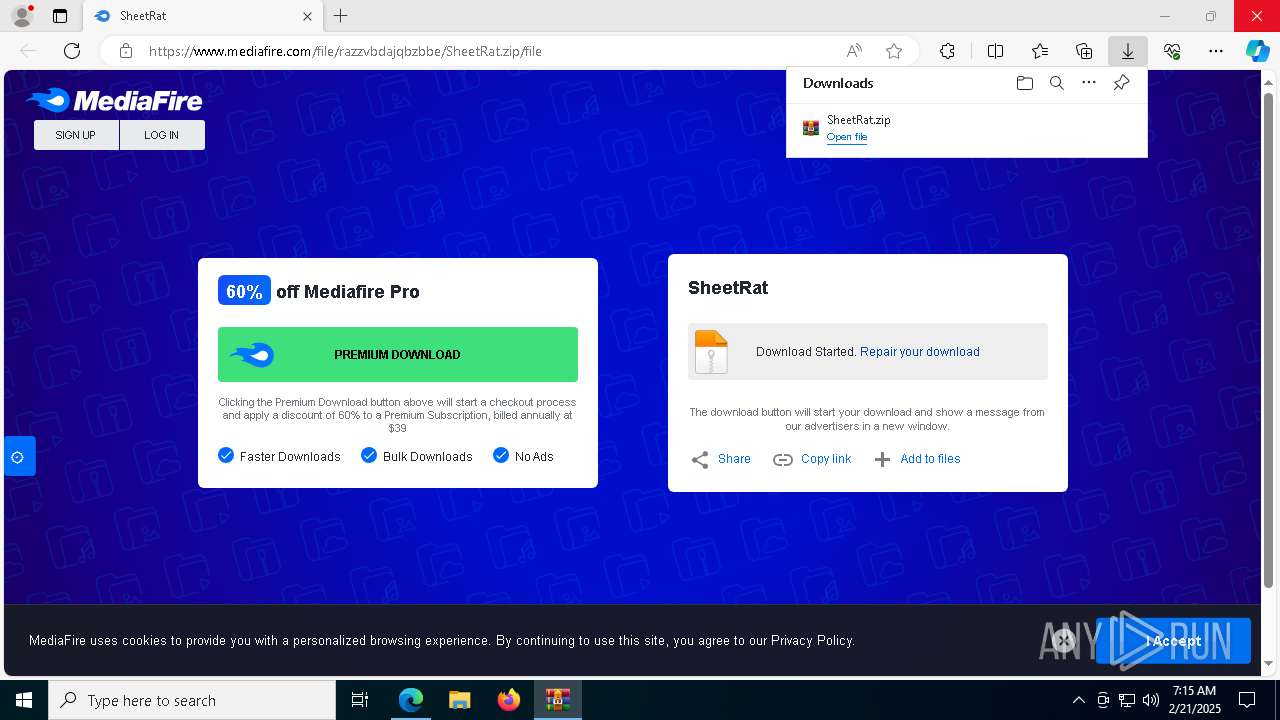The width and height of the screenshot is (1280, 720).
Task: Open Browser essentials heart icon
Action: [1172, 51]
